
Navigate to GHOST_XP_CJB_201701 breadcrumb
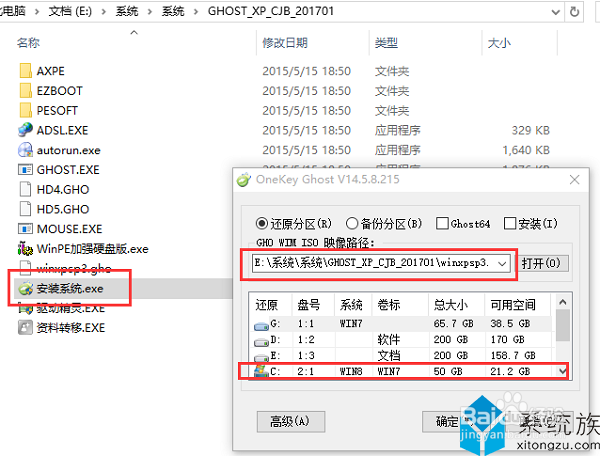click(271, 11)
